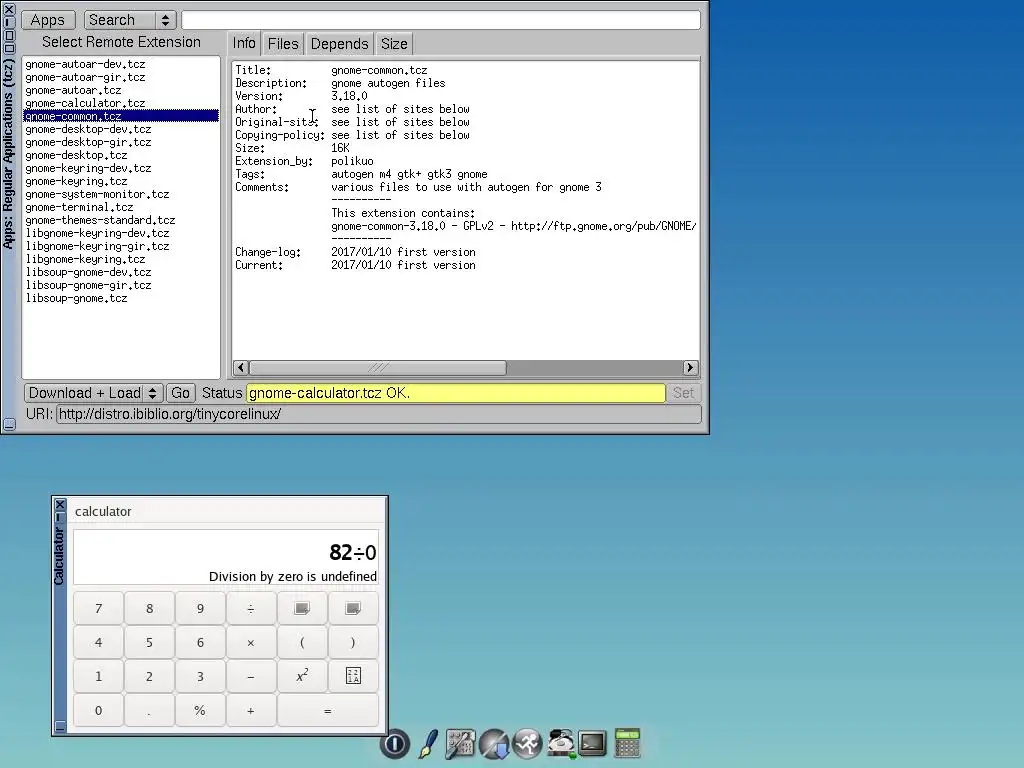Select gnome-desktop-gir.tcz in extension list
The height and width of the screenshot is (768, 1024).
point(121,142)
